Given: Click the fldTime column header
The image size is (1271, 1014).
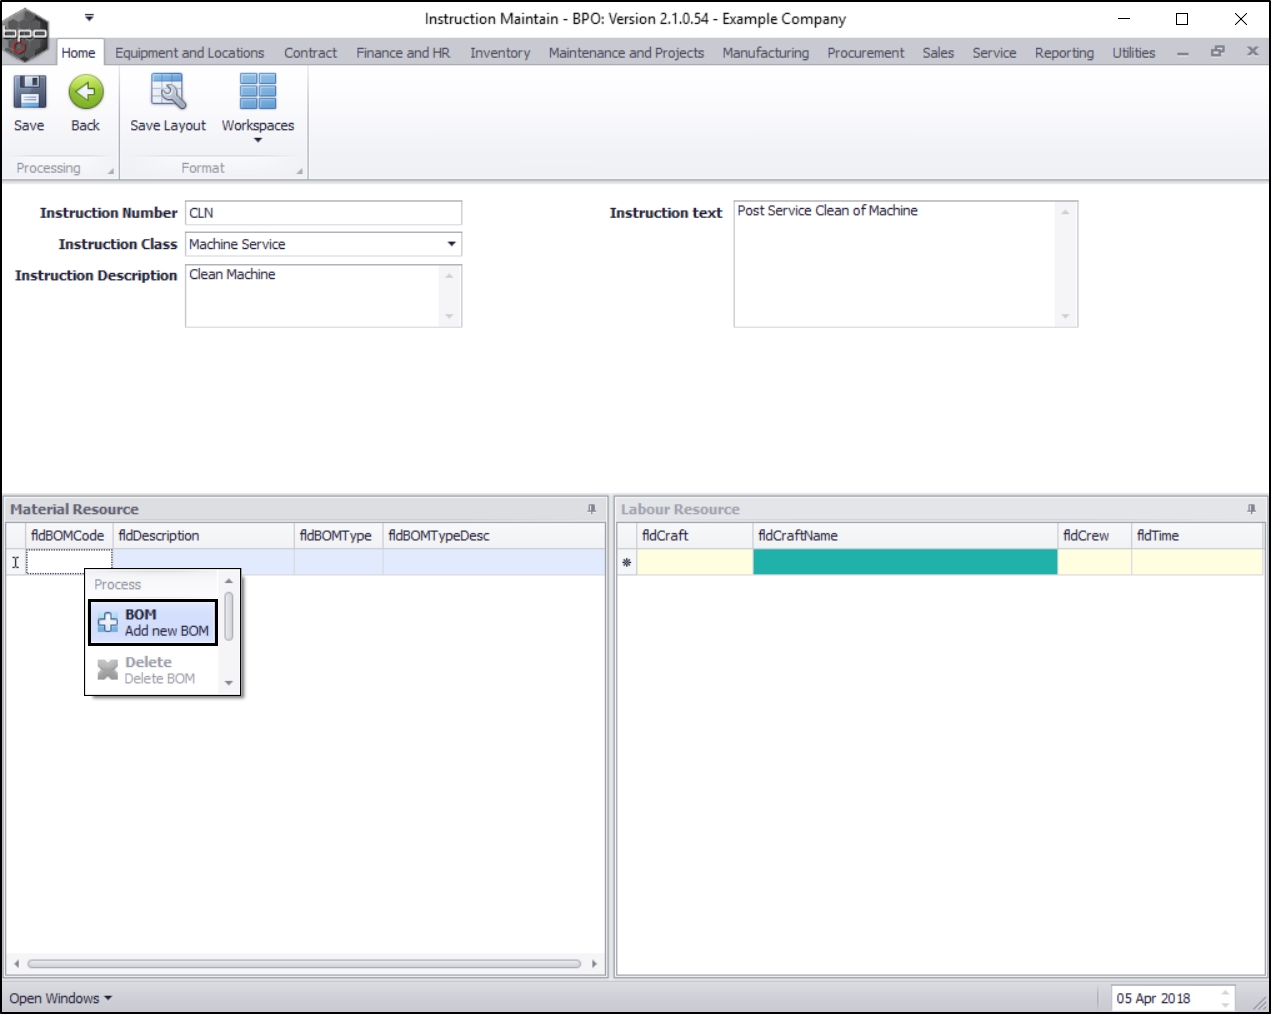Looking at the screenshot, I should [x=1198, y=535].
